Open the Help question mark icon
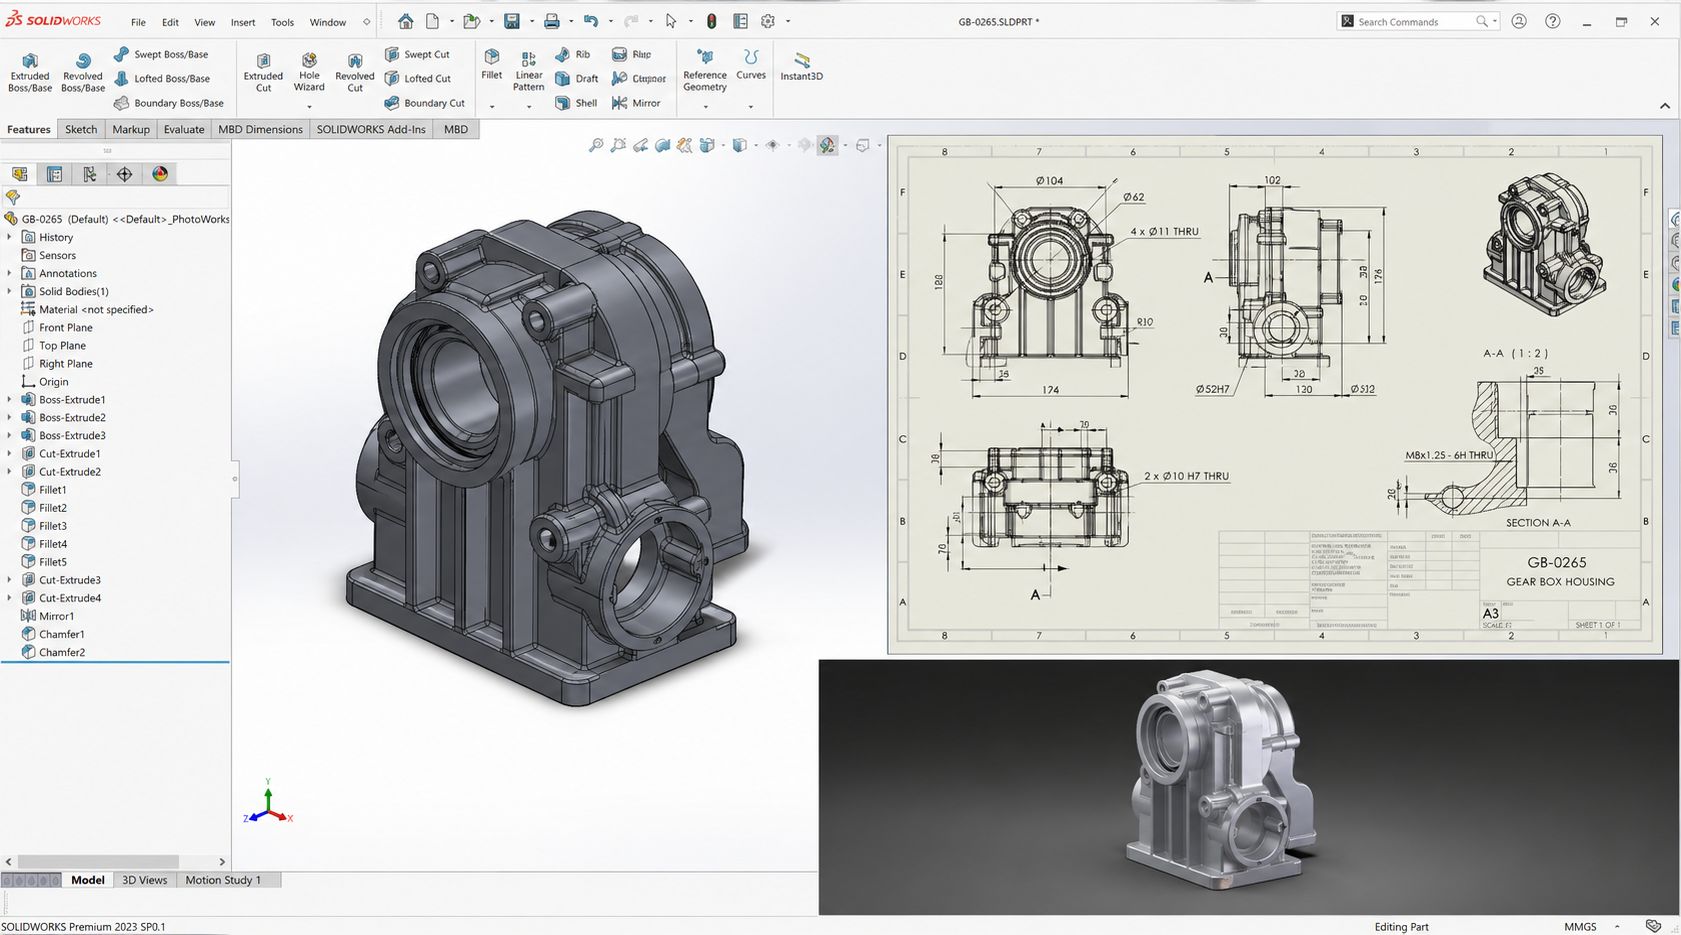1681x935 pixels. pos(1552,21)
